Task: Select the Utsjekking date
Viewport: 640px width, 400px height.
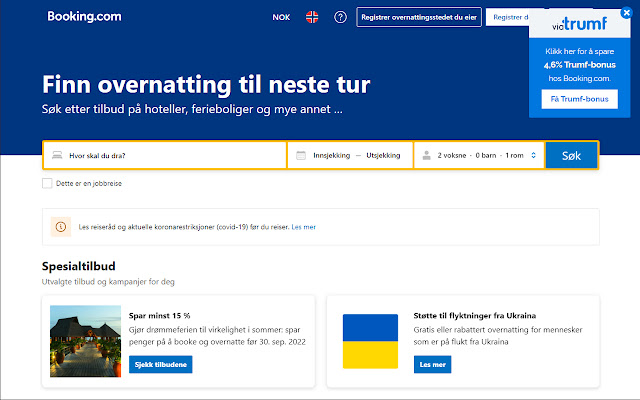Action: pos(383,155)
